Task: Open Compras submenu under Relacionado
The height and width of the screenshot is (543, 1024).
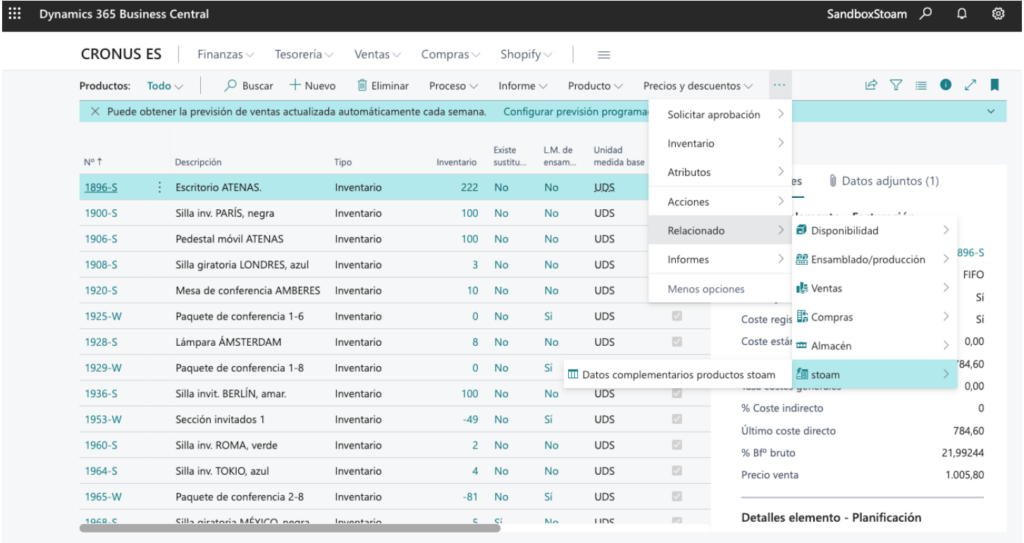Action: pyautogui.click(x=874, y=317)
